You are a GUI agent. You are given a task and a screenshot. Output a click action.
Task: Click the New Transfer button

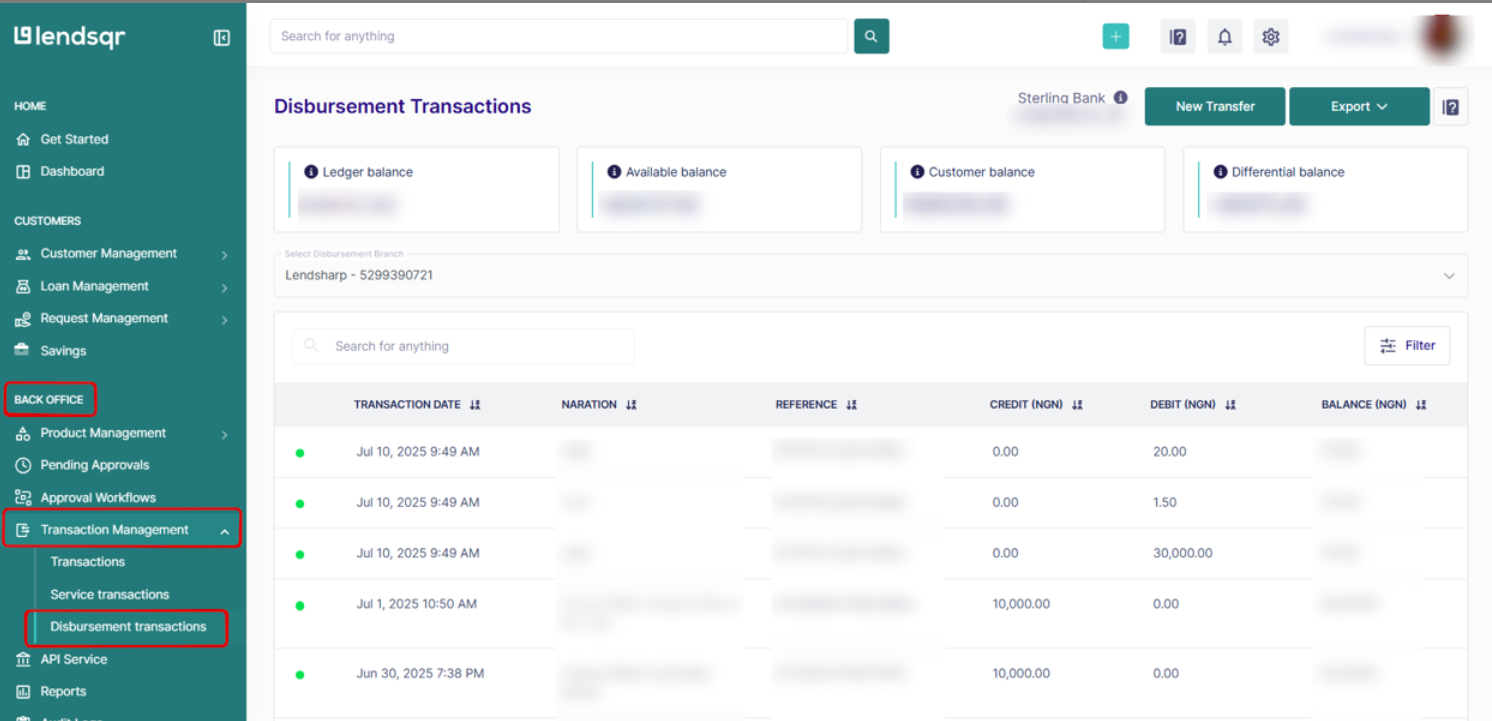pos(1214,106)
